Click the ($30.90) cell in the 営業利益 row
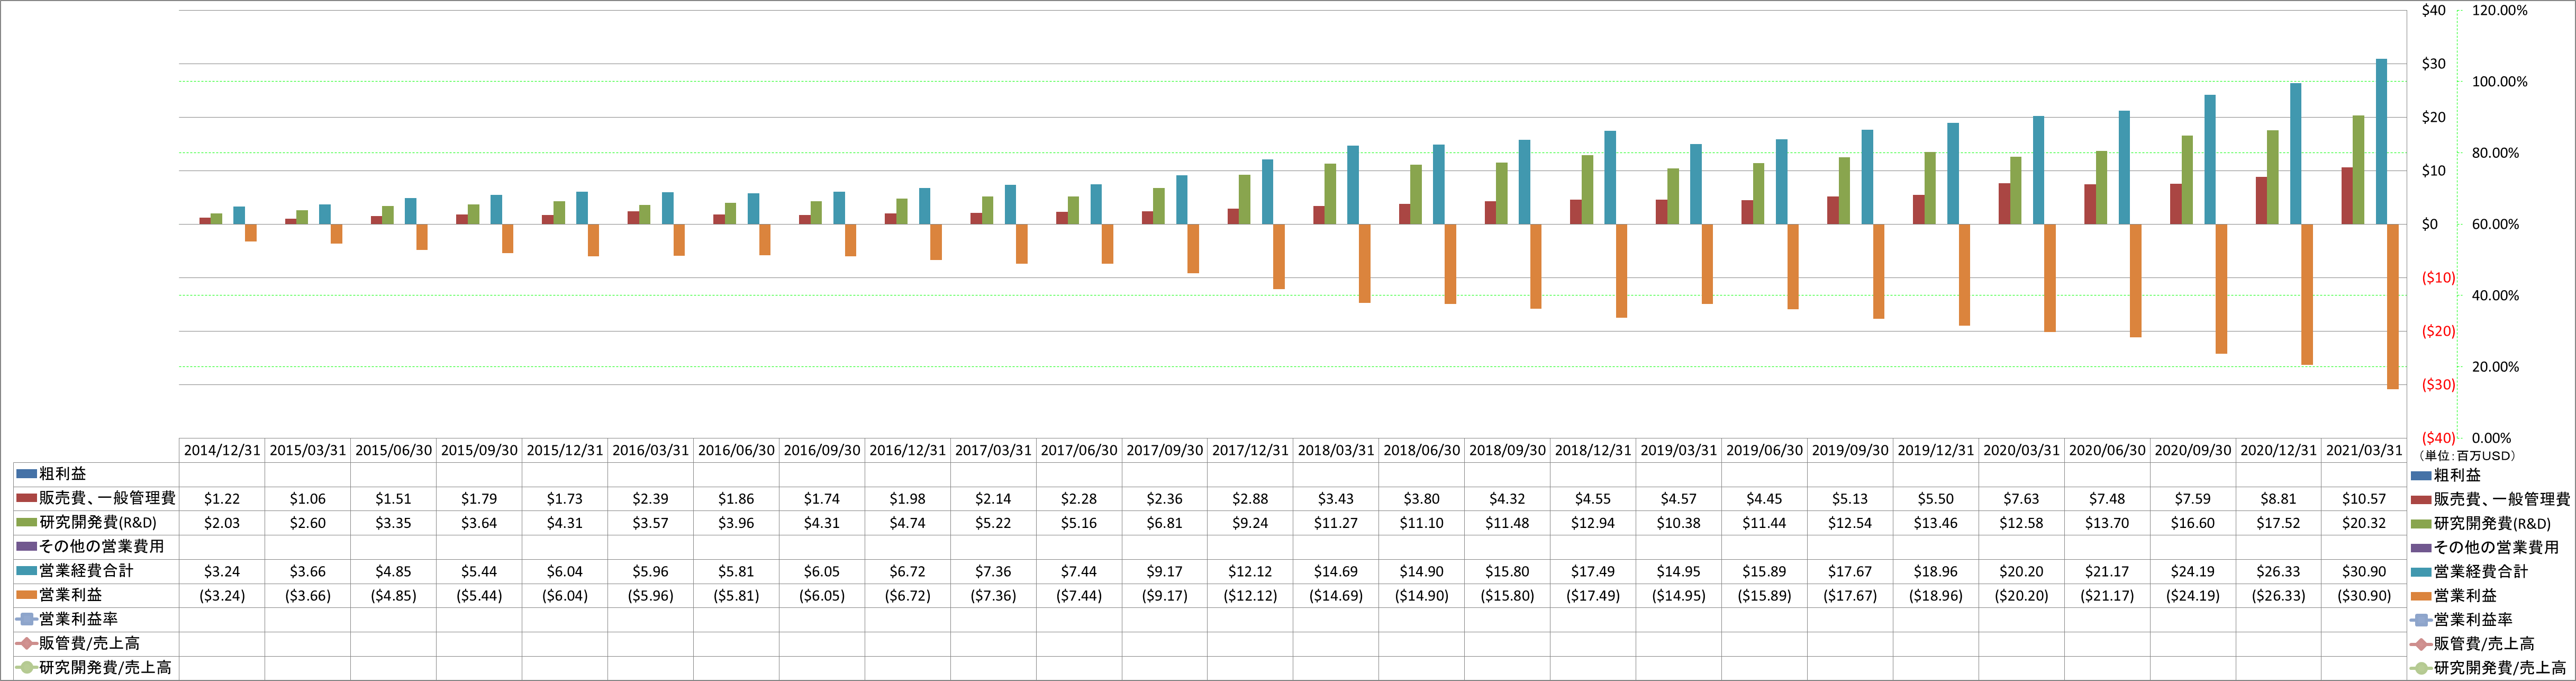This screenshot has width=2576, height=681. (x=2364, y=596)
